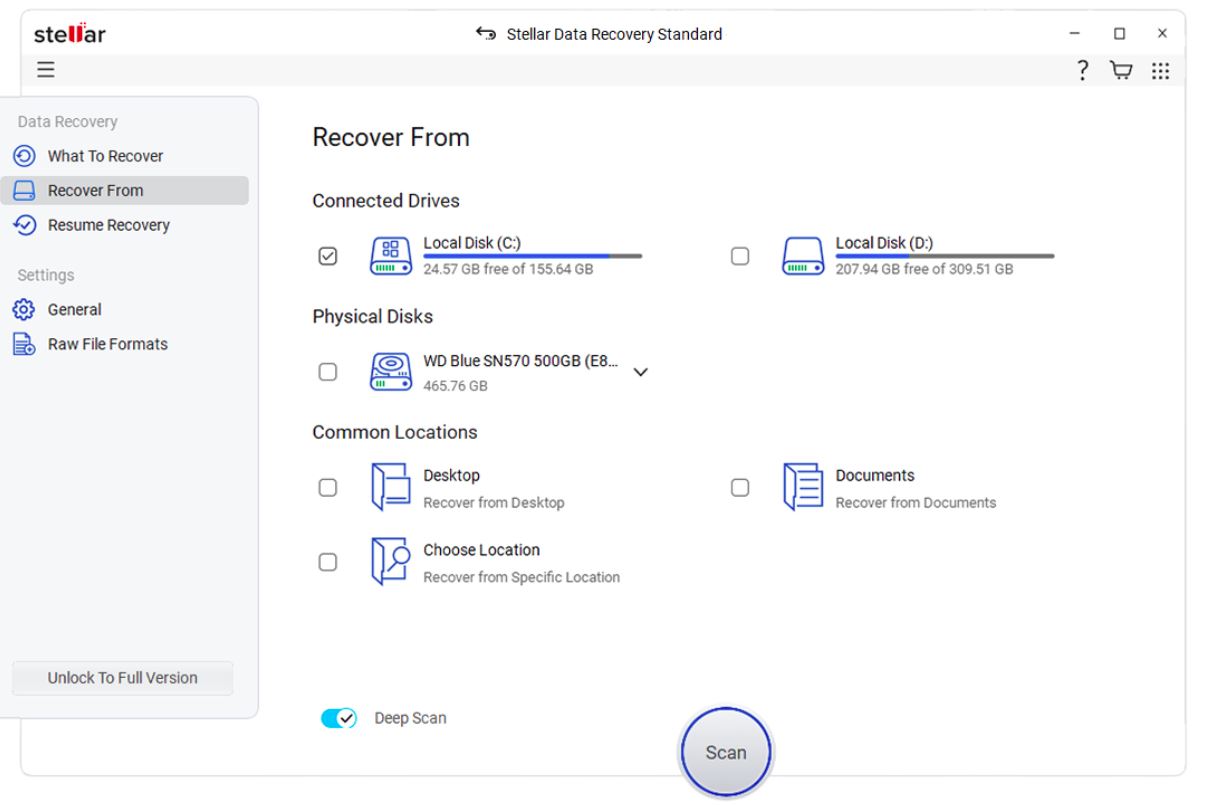Viewport: 1205px width, 805px height.
Task: Click the Local Disk (D:) label
Action: click(x=885, y=243)
